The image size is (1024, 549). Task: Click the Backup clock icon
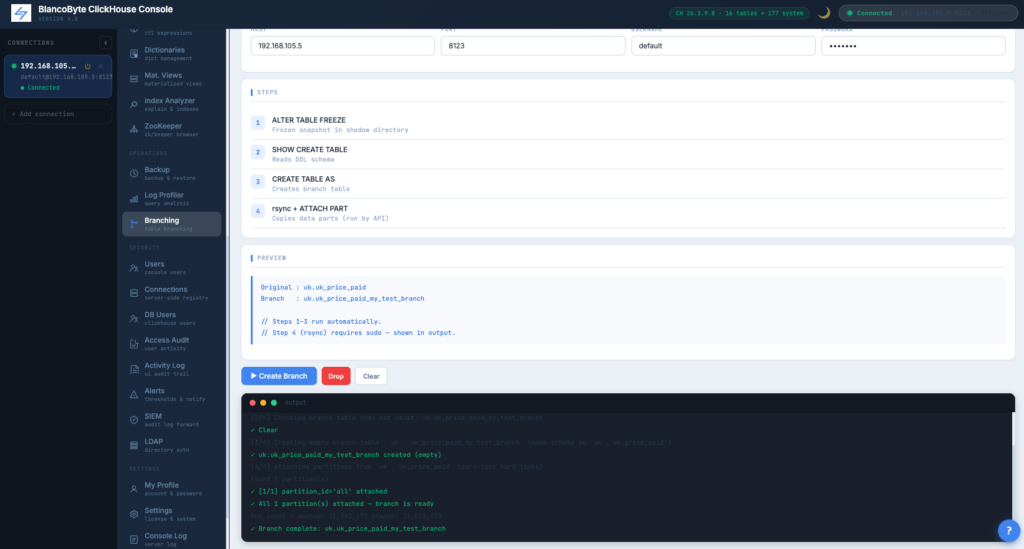(x=134, y=174)
